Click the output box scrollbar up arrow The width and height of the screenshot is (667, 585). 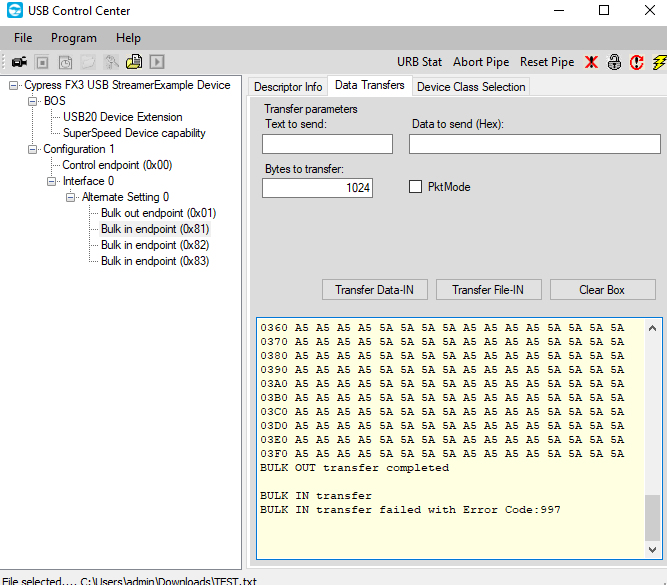pos(653,328)
